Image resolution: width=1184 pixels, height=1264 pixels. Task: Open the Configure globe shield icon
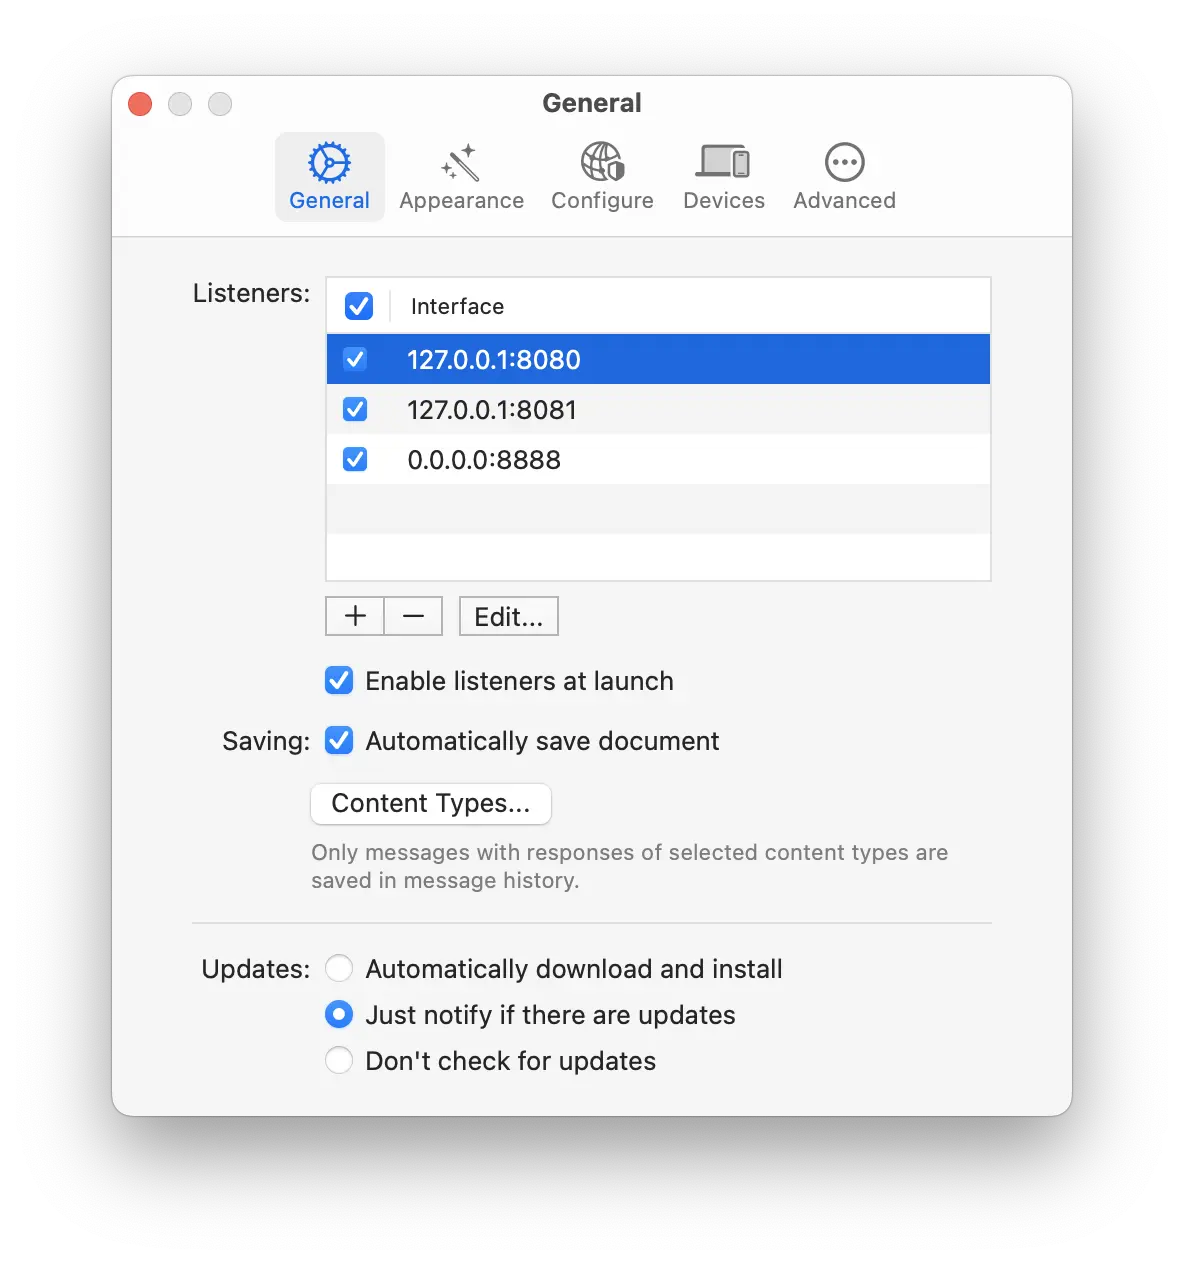(x=602, y=163)
